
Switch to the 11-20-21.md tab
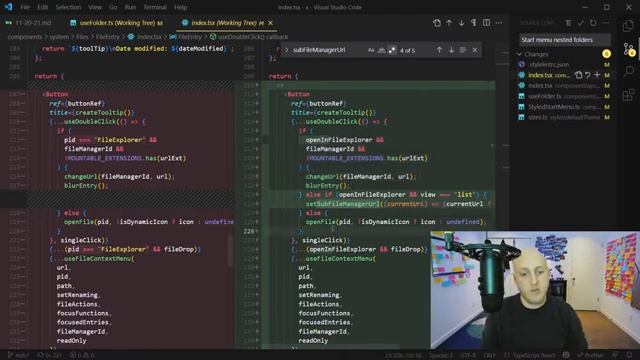(x=29, y=23)
